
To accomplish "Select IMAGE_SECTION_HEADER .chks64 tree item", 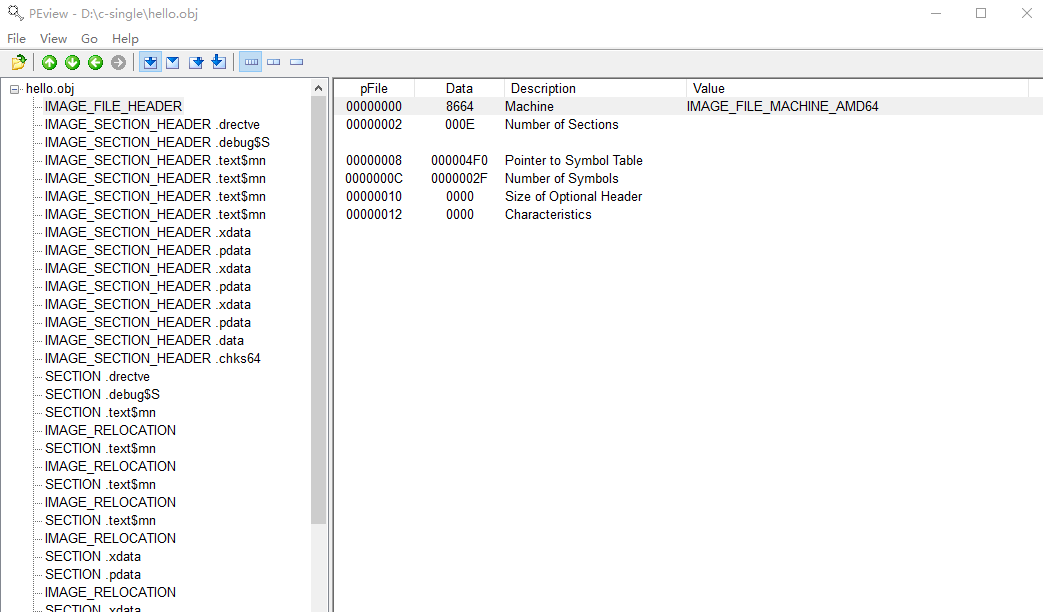I will point(152,358).
